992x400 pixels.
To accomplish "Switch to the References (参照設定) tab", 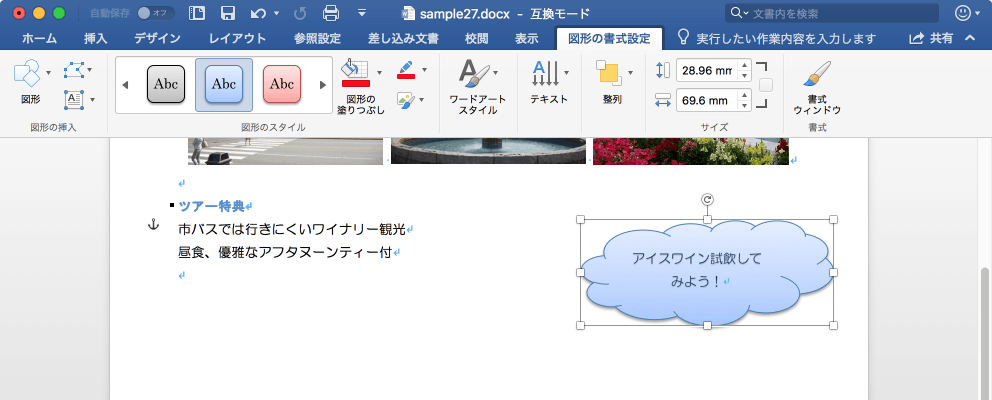I will tap(318, 39).
